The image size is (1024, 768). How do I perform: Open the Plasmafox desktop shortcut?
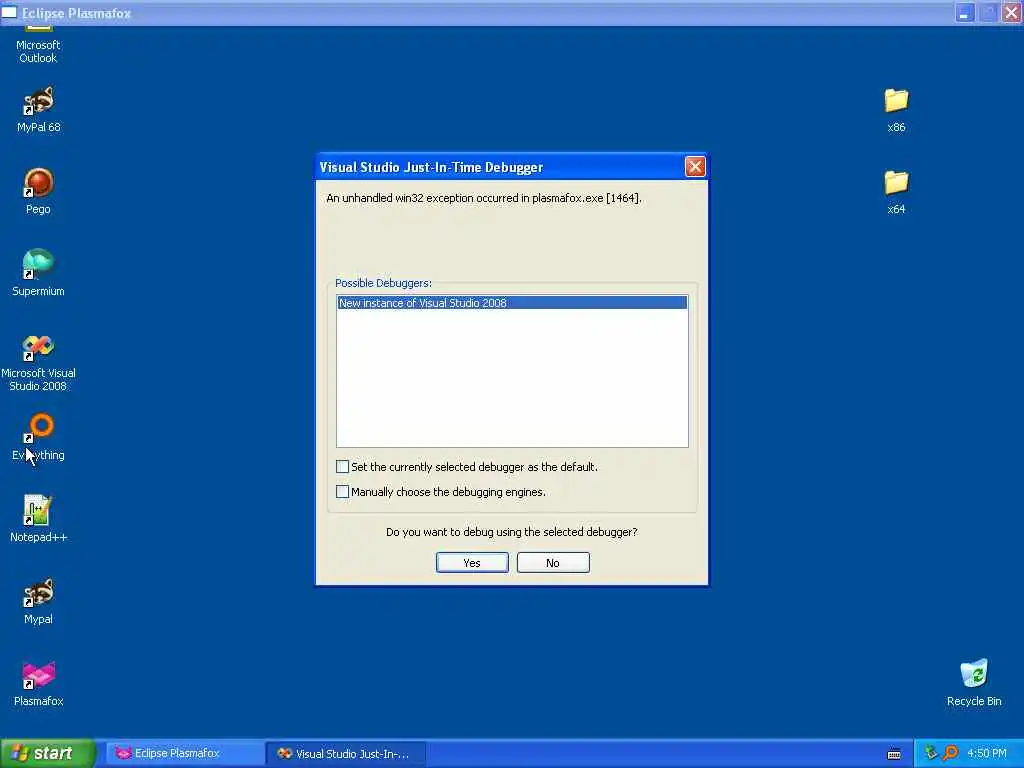click(38, 683)
